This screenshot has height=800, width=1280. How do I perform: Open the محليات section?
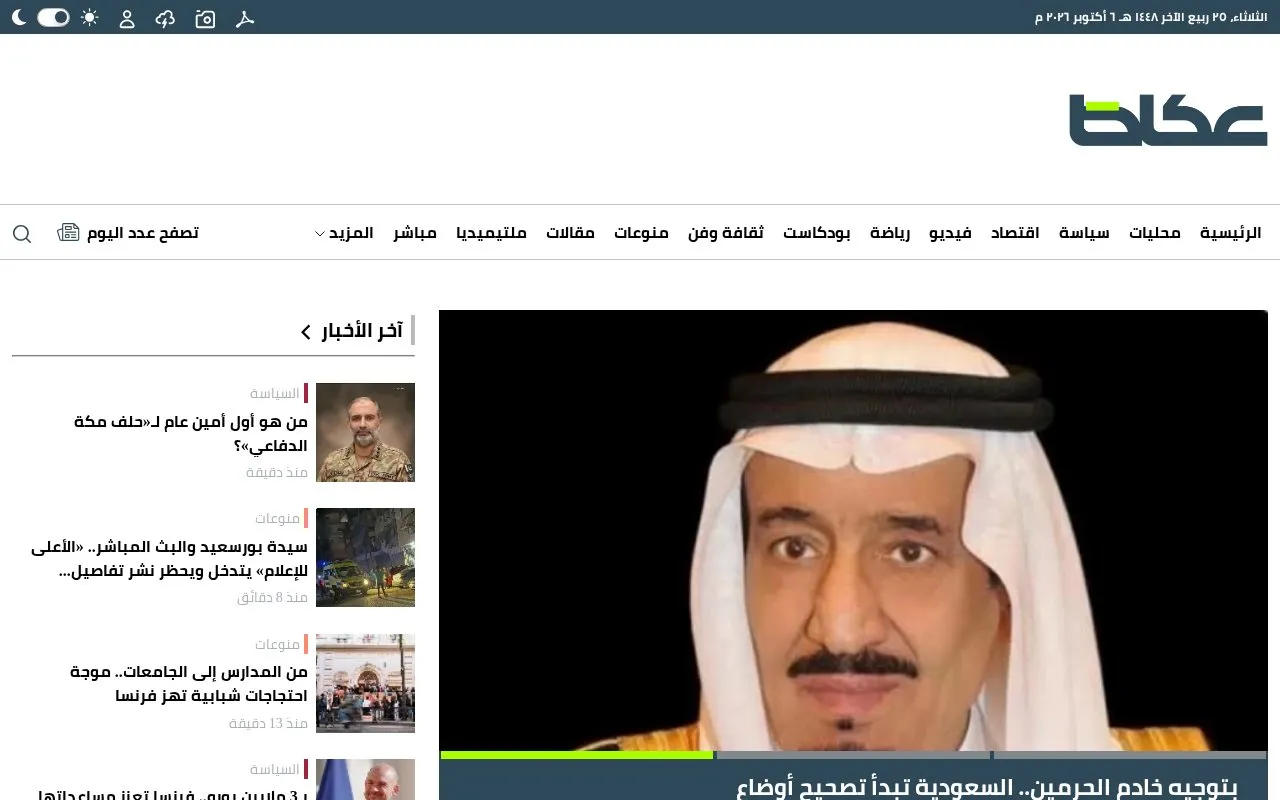(x=1155, y=233)
